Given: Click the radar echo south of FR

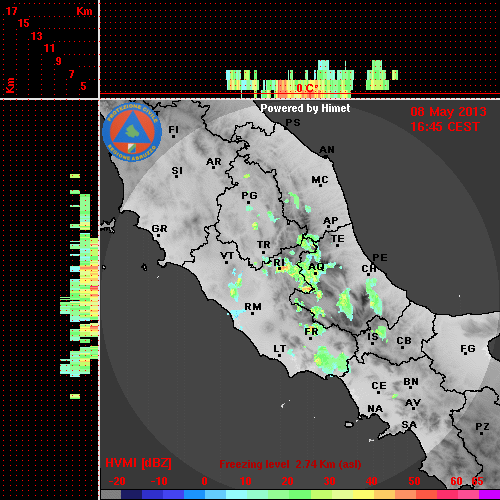Looking at the screenshot, I should click(x=330, y=360).
